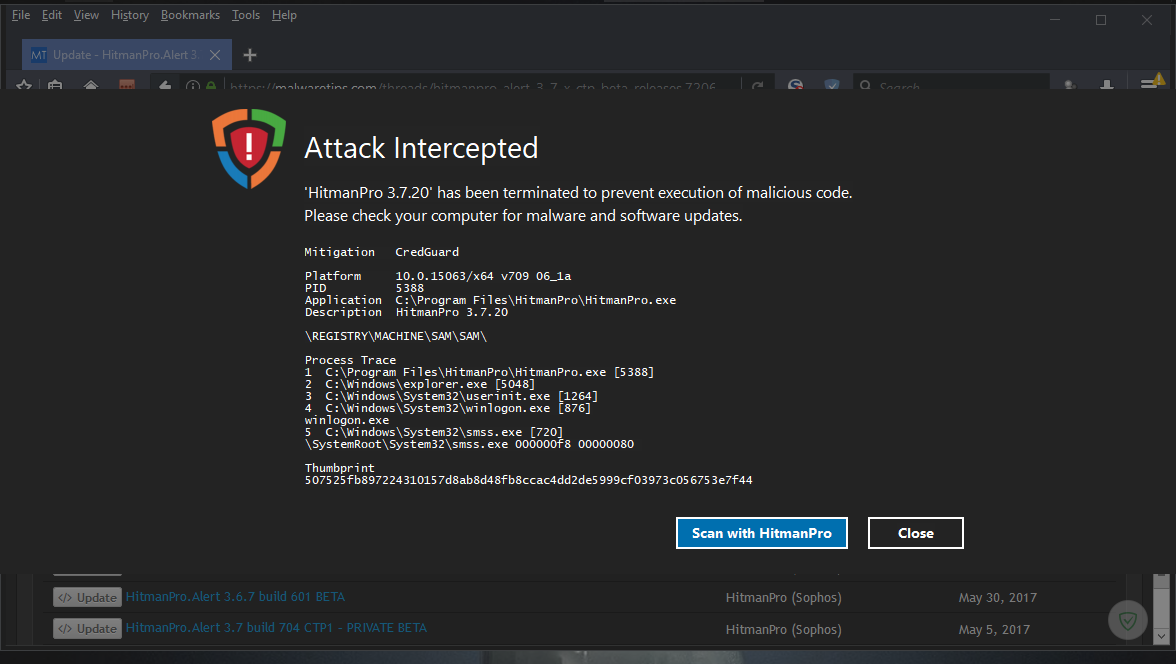Click the Update label beside build 601

pos(87,598)
